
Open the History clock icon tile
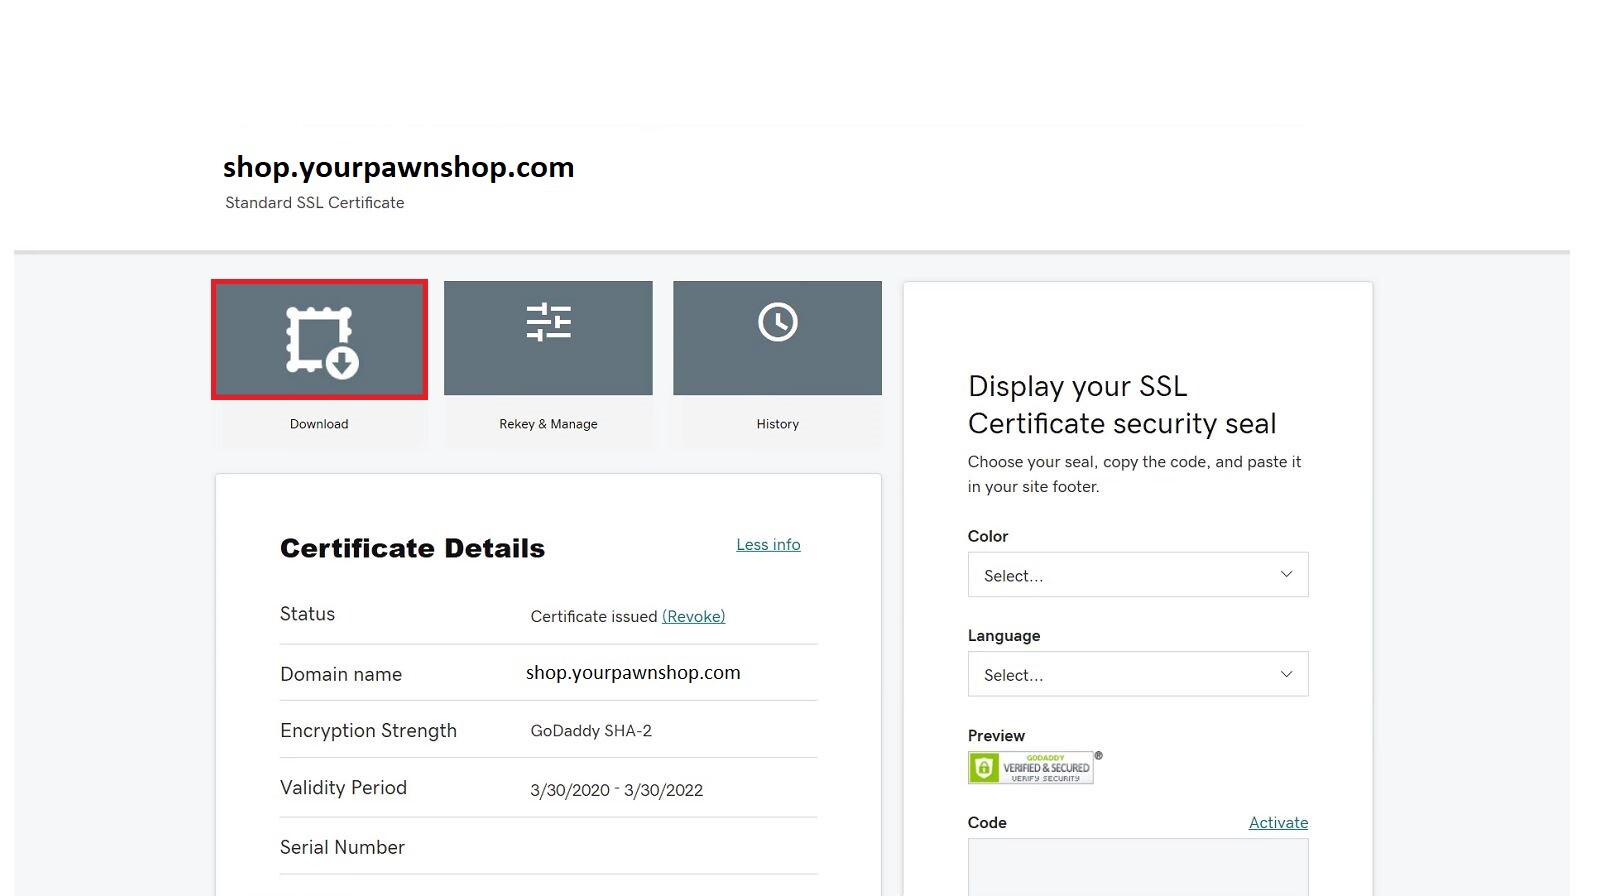(777, 338)
